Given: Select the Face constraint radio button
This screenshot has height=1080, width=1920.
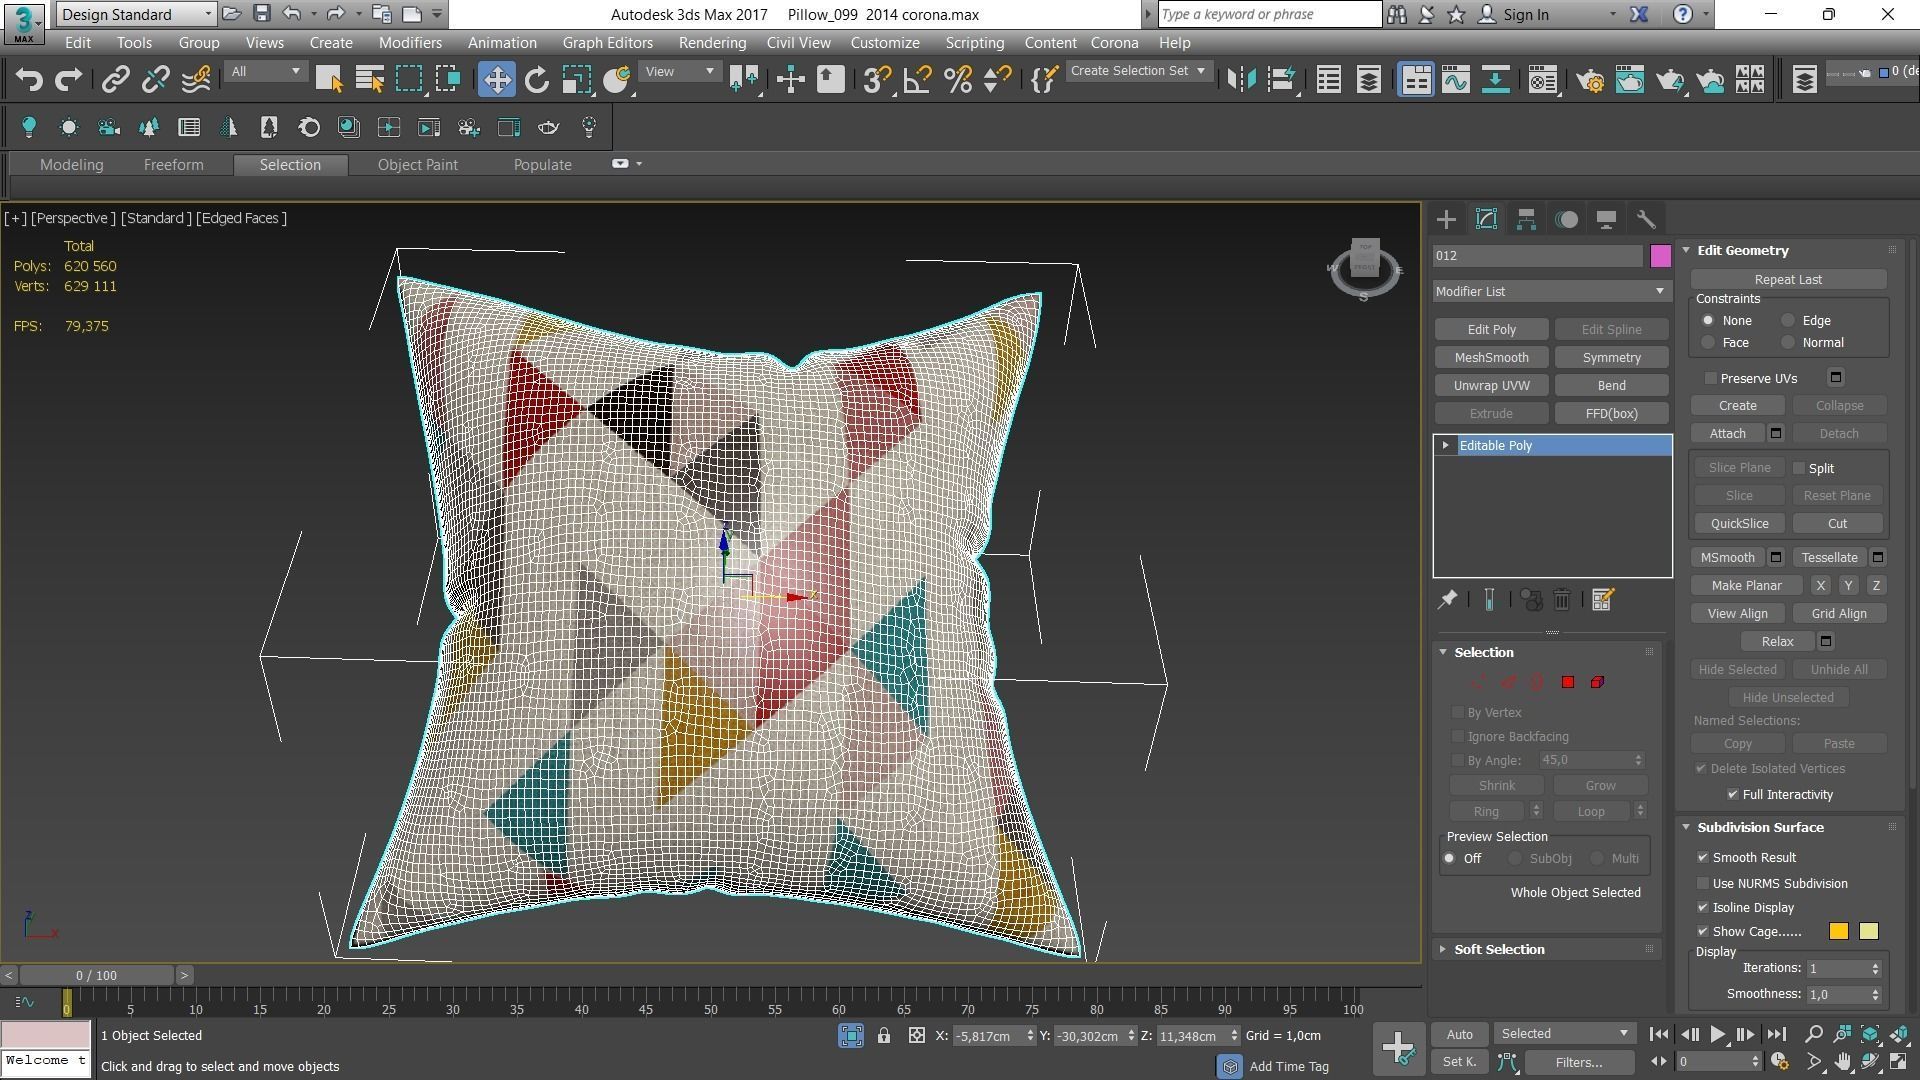Looking at the screenshot, I should (x=1708, y=343).
